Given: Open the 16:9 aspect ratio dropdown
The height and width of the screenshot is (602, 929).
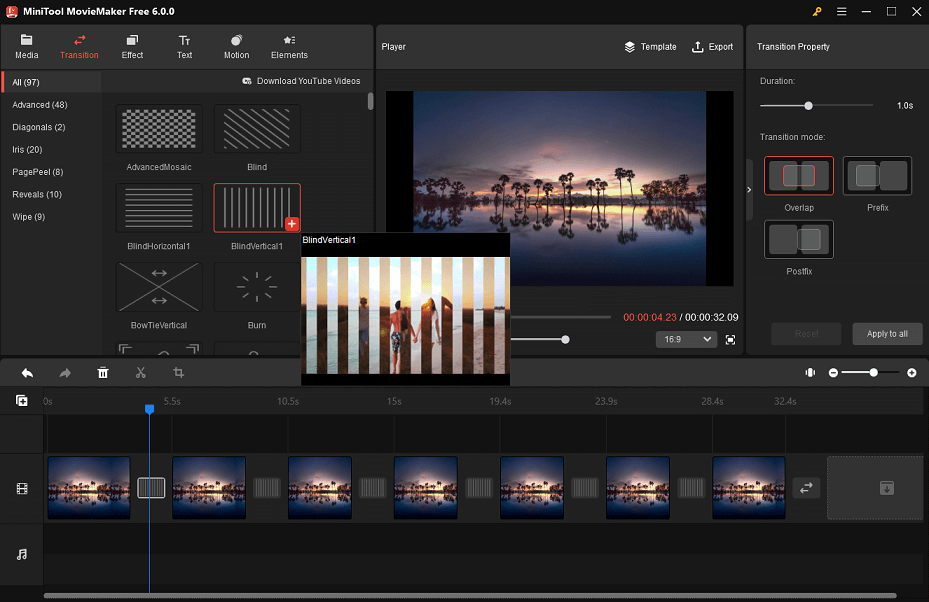Looking at the screenshot, I should tap(686, 339).
